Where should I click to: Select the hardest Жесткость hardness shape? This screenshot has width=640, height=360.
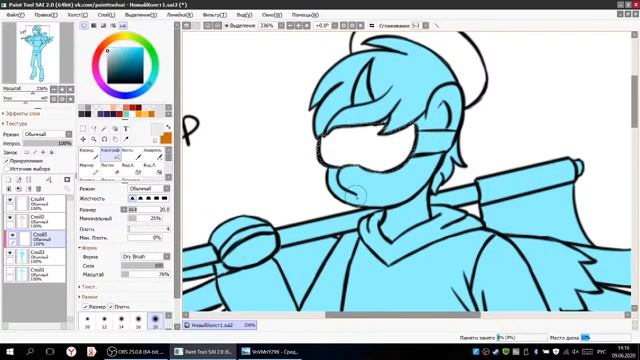[164, 198]
